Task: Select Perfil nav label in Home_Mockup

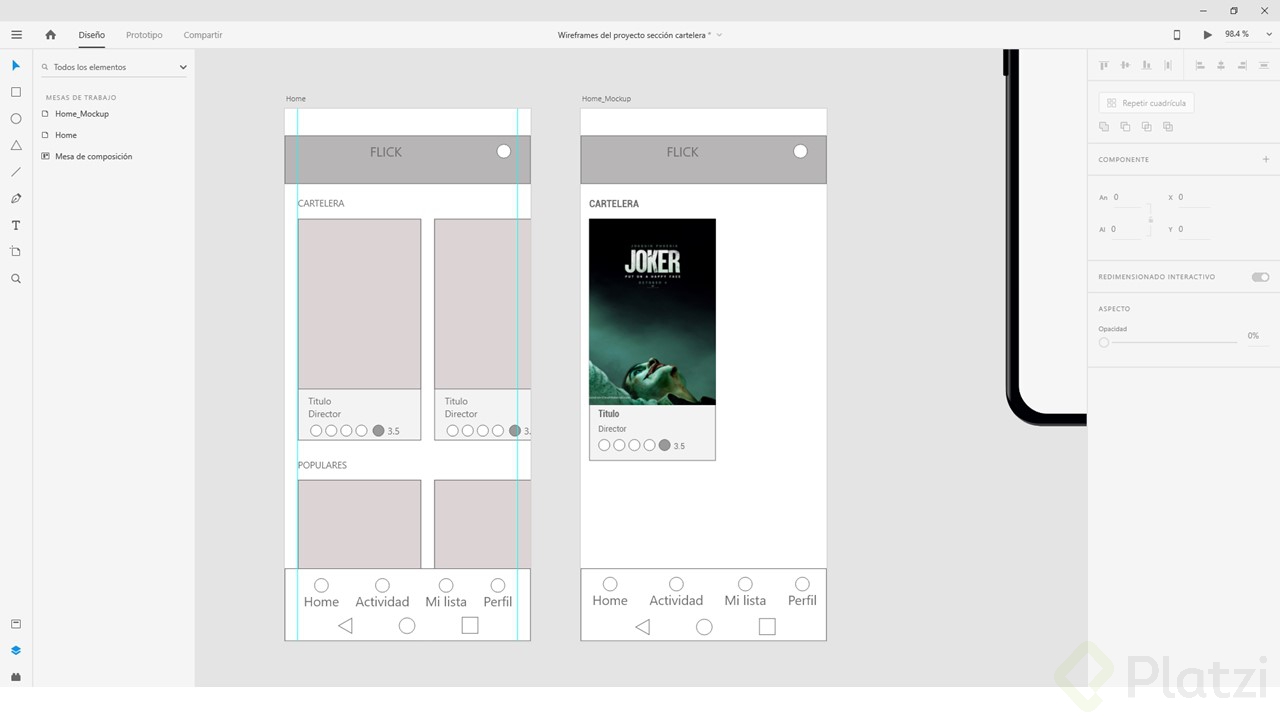Action: point(802,601)
